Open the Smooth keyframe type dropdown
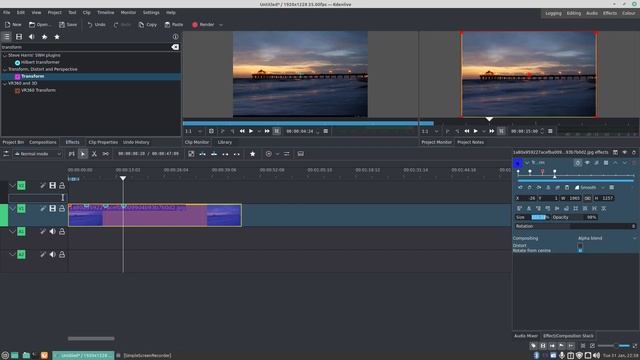The image size is (640, 360). click(x=589, y=187)
